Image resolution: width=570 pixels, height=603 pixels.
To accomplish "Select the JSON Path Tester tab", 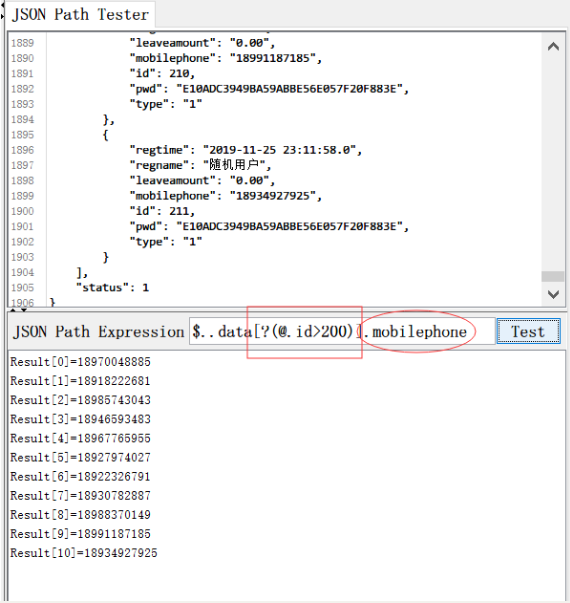I will [x=80, y=15].
